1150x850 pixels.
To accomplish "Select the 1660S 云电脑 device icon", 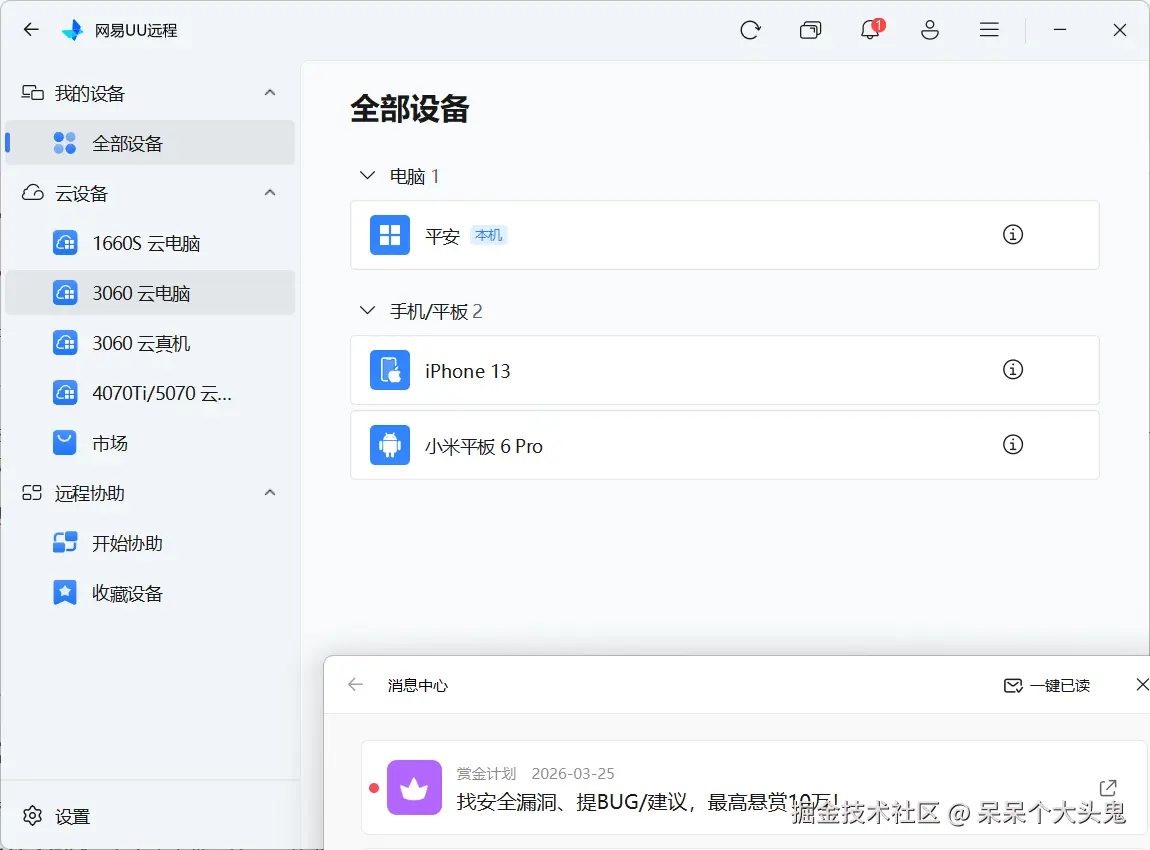I will pos(64,242).
